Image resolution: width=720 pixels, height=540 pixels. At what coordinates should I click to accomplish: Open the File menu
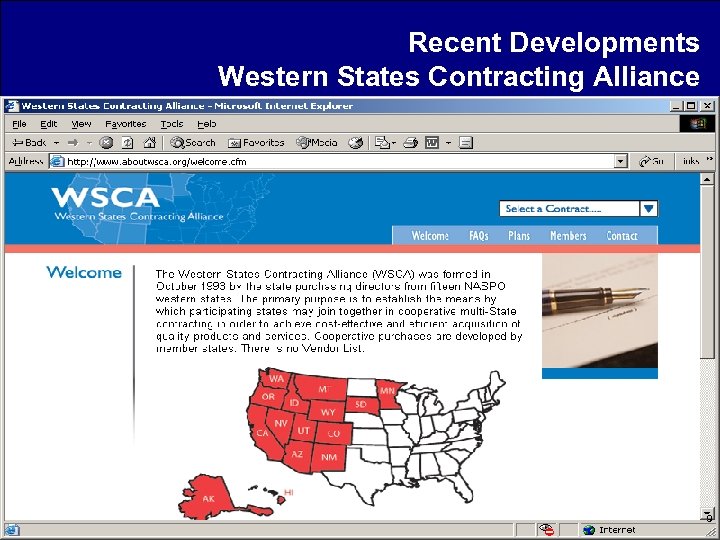point(19,124)
